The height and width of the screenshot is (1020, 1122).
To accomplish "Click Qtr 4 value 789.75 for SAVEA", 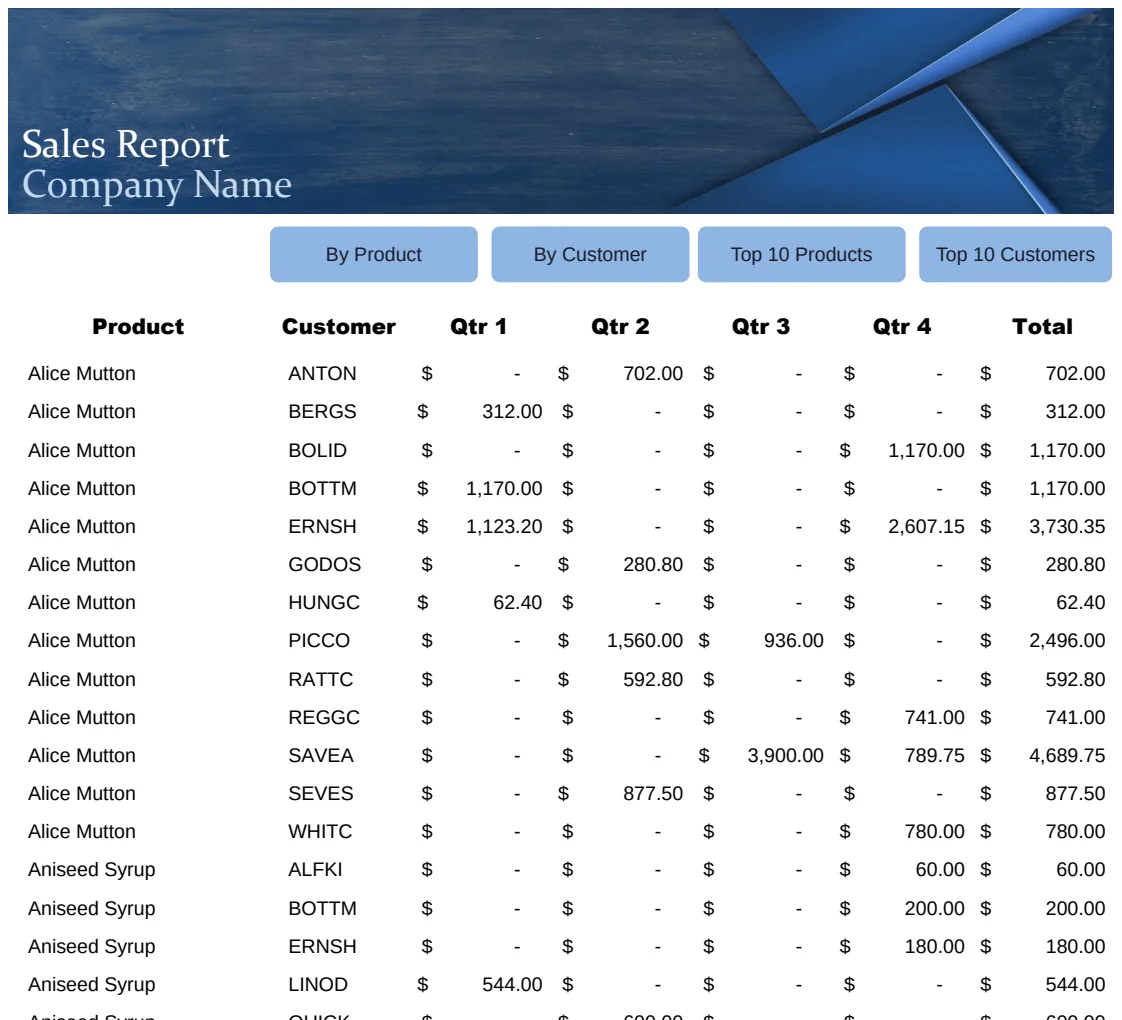I will click(x=935, y=755).
